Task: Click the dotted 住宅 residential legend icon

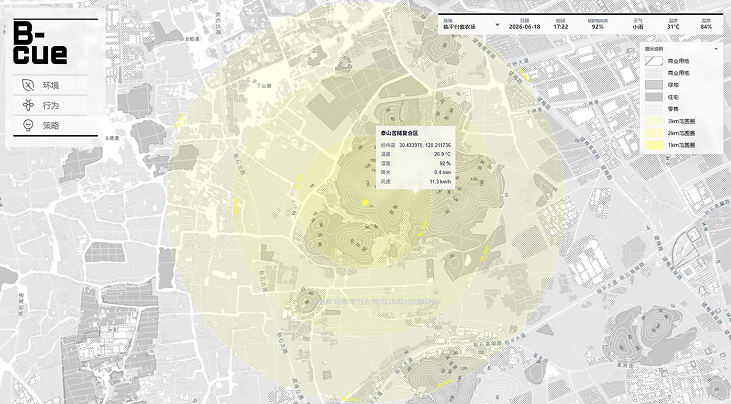Action: coord(654,97)
